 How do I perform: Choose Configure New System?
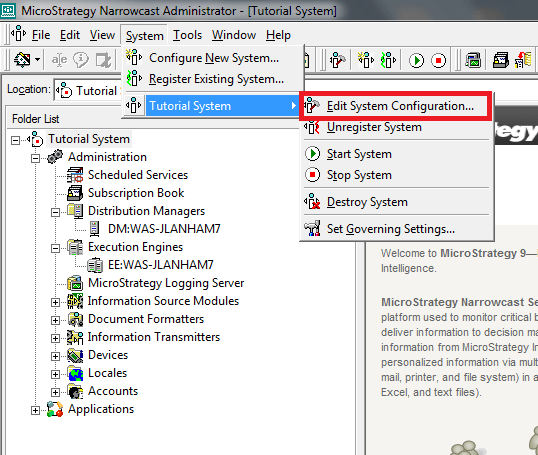click(213, 58)
